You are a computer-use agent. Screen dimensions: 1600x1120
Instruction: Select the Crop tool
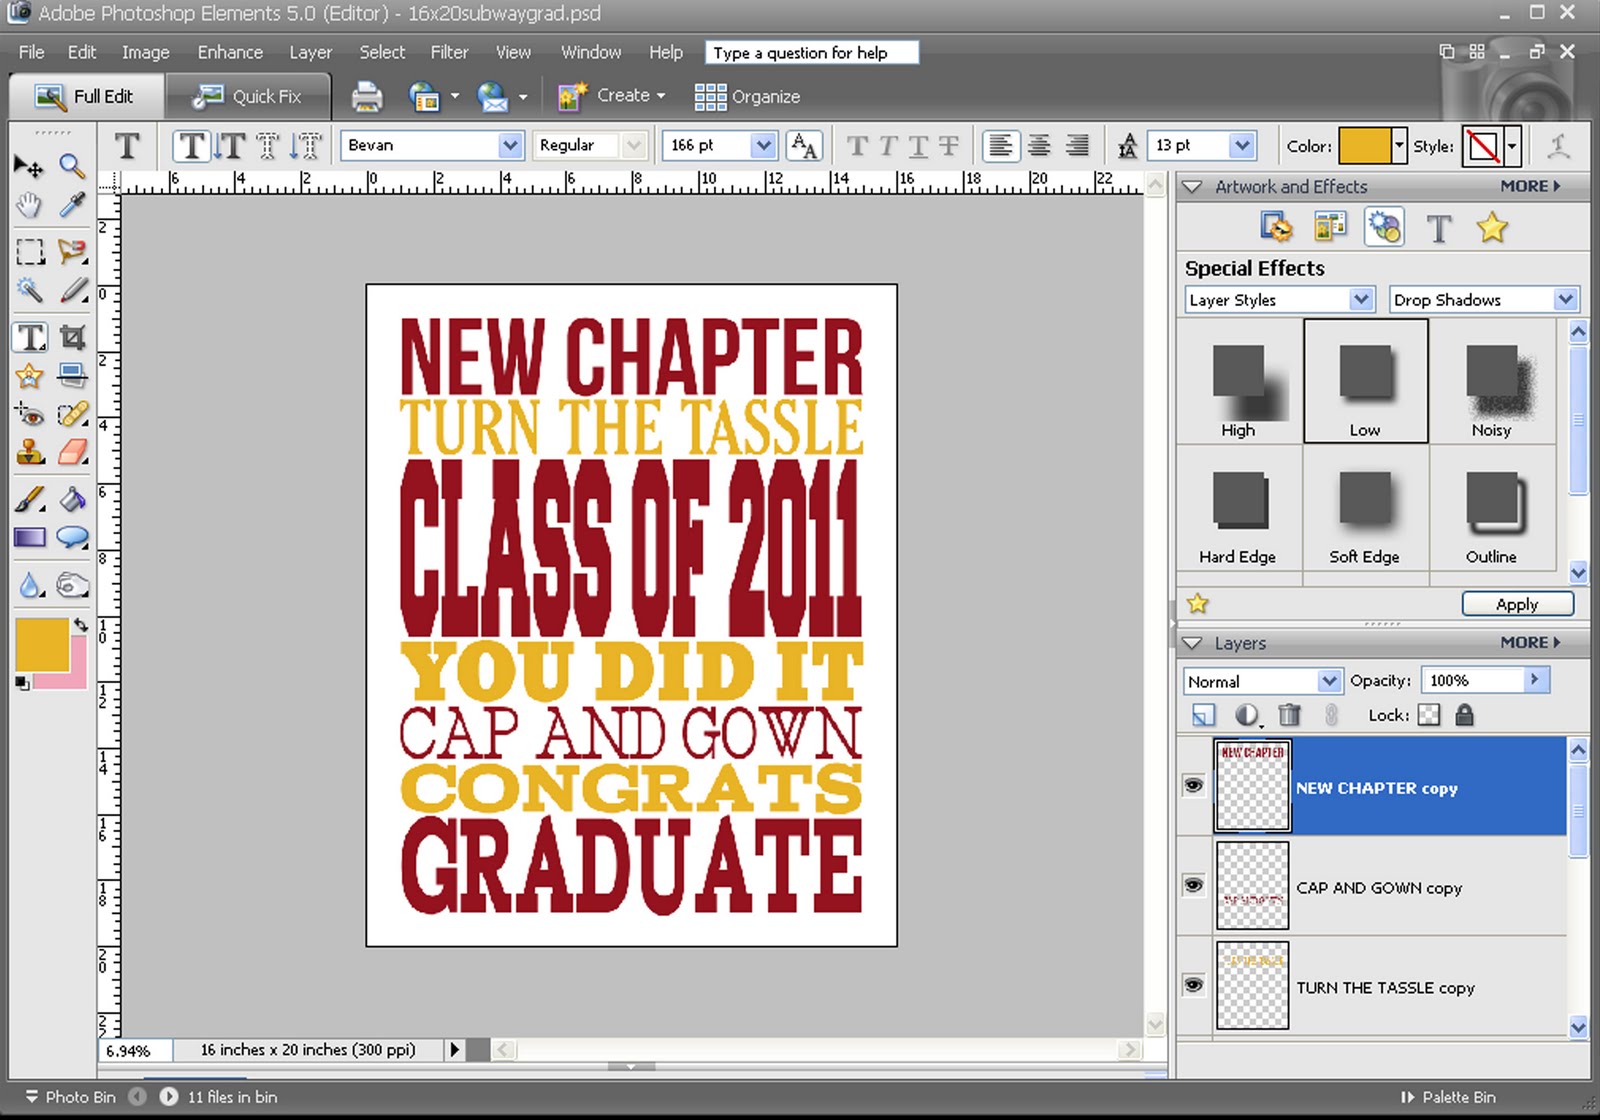(x=72, y=337)
